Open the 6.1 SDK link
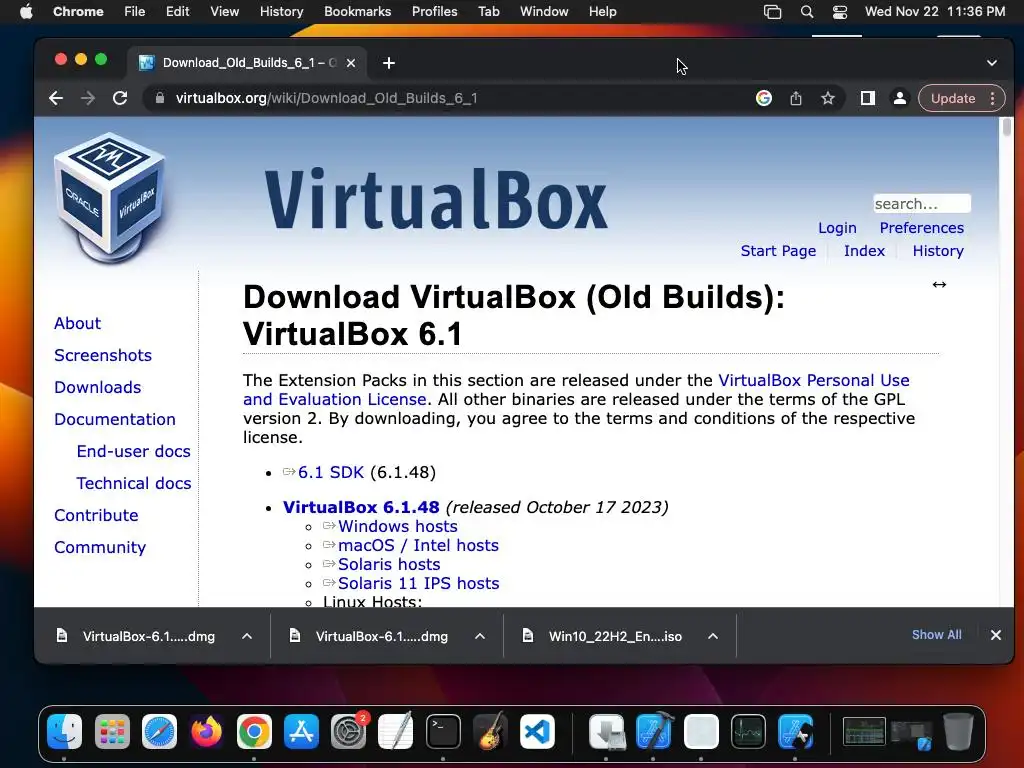The image size is (1024, 768). pyautogui.click(x=330, y=472)
